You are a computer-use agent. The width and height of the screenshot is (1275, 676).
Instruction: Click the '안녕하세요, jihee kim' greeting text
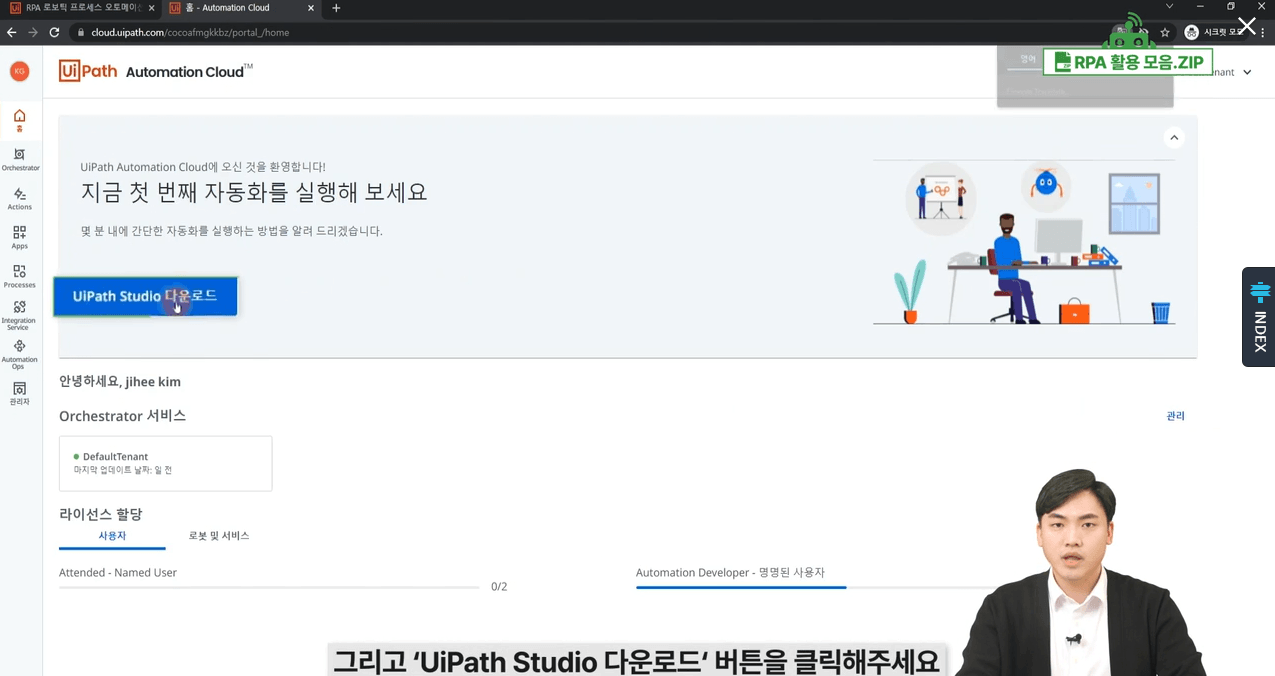(120, 382)
